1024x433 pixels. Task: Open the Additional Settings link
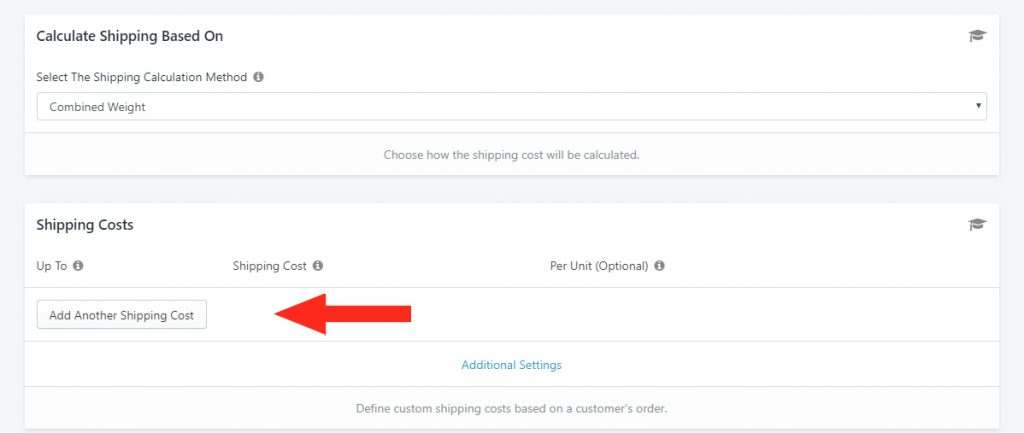[x=511, y=364]
